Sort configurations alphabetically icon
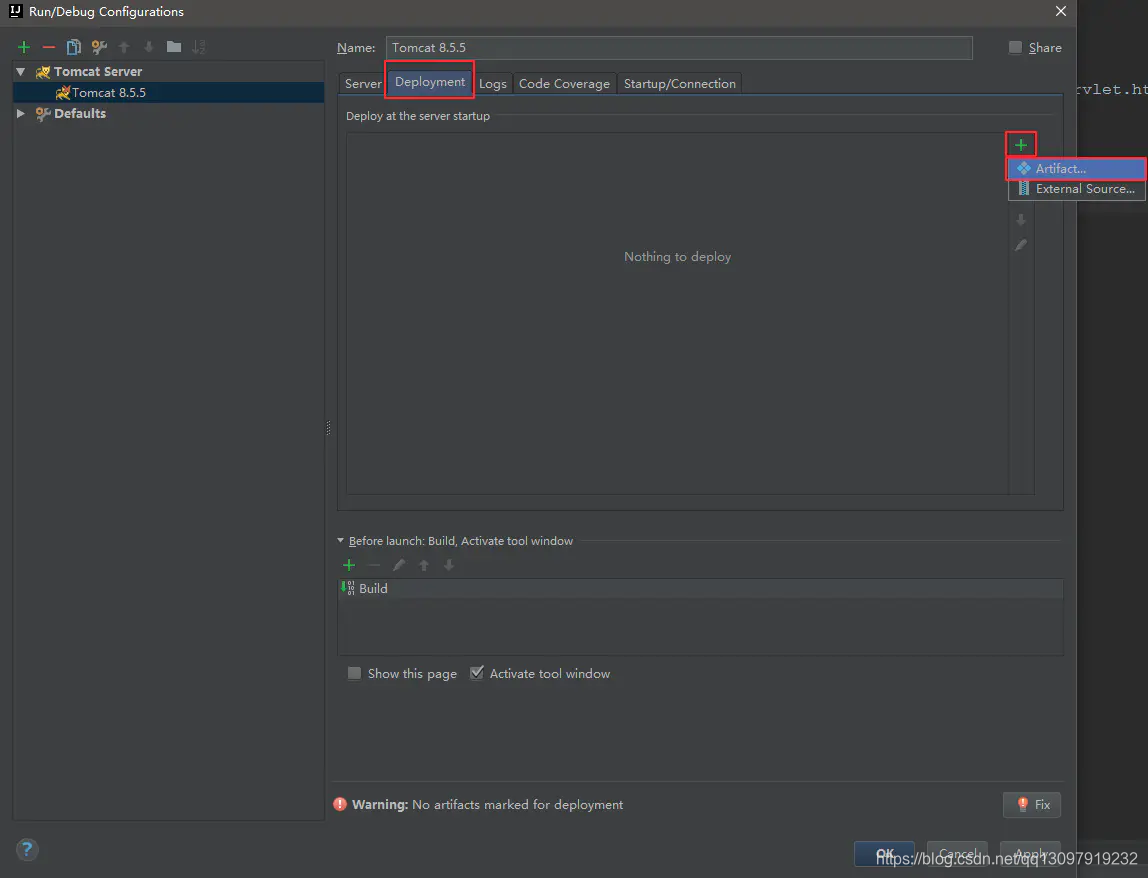The width and height of the screenshot is (1148, 878). click(198, 48)
